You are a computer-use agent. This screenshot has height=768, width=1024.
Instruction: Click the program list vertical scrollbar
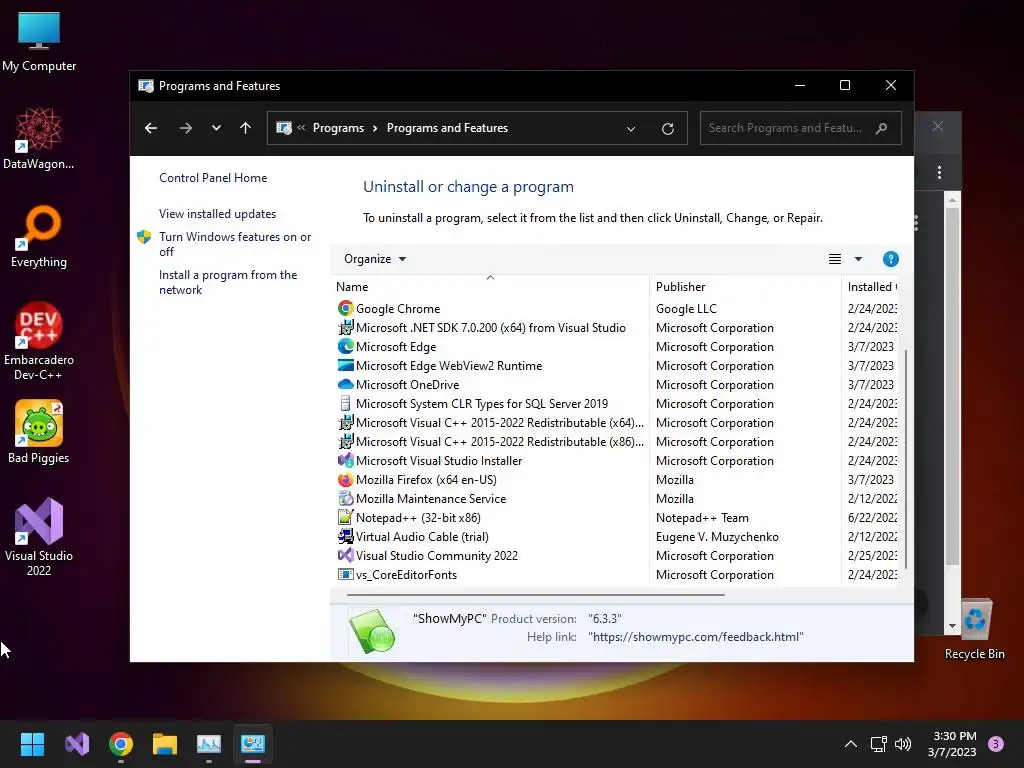click(906, 459)
